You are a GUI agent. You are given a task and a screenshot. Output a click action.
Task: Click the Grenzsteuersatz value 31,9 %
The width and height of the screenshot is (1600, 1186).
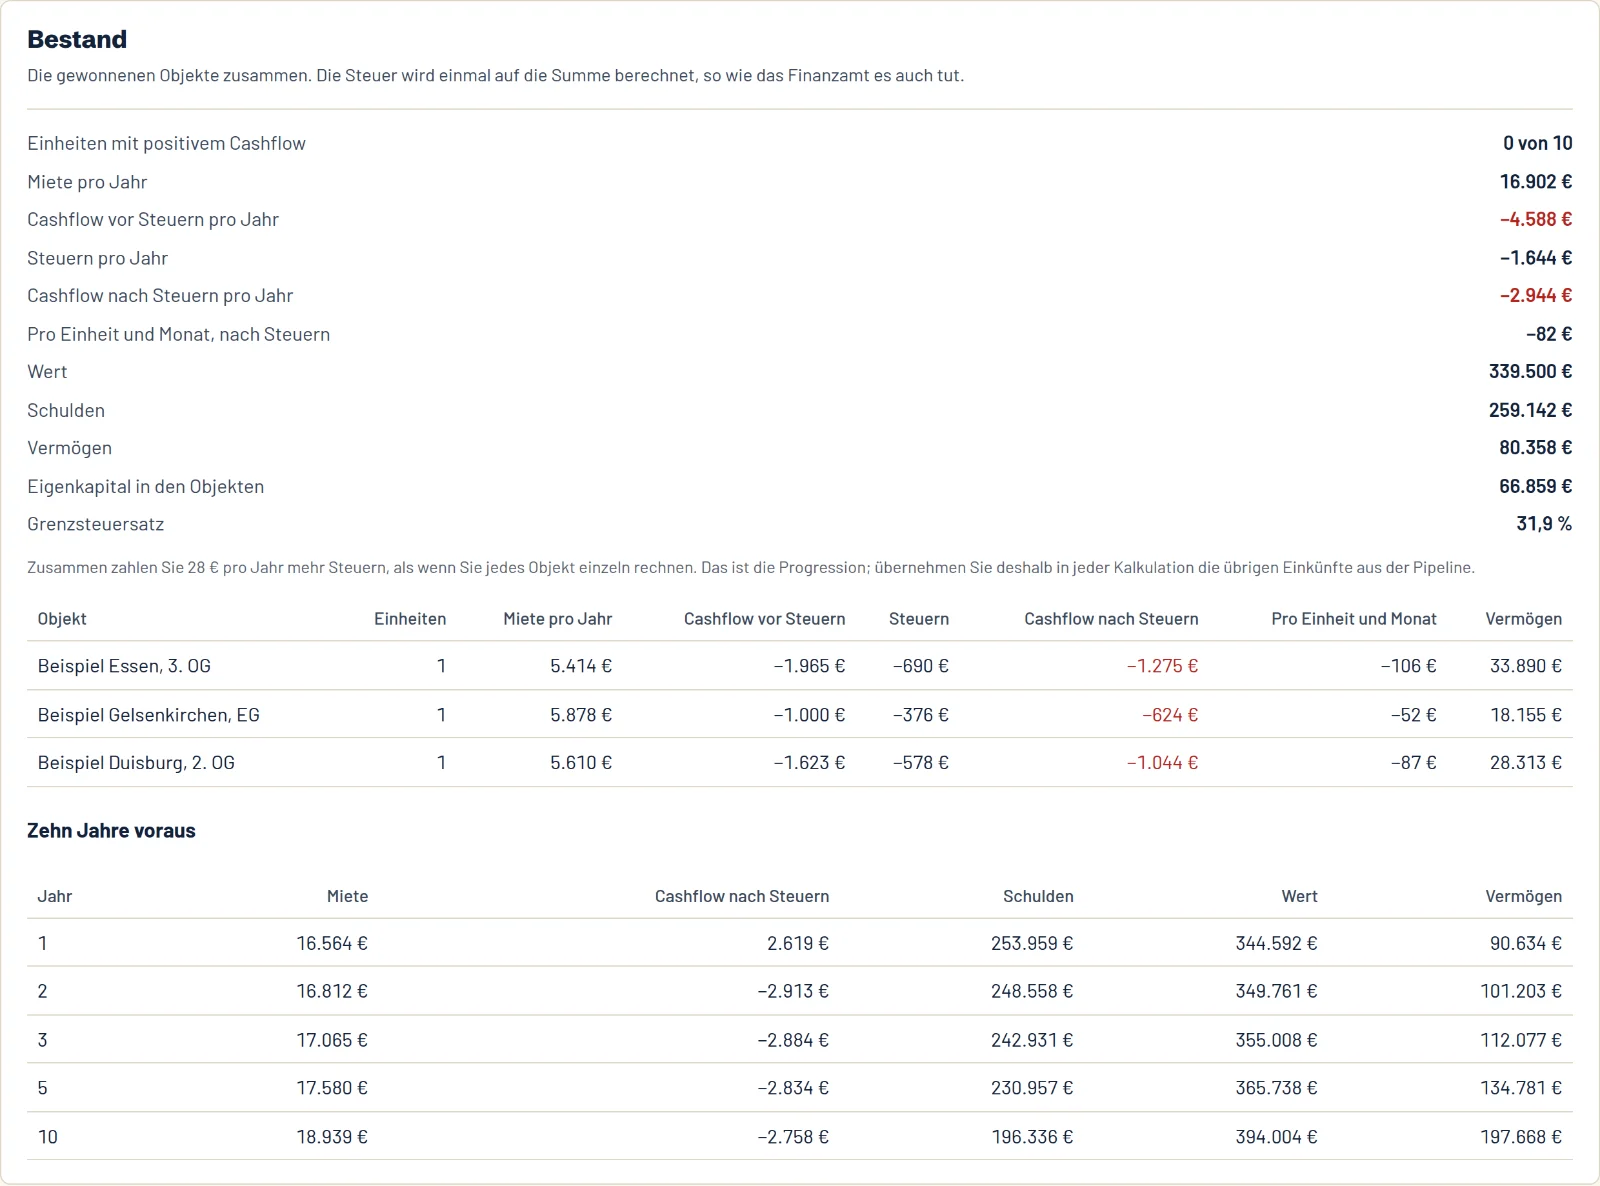pos(1544,524)
